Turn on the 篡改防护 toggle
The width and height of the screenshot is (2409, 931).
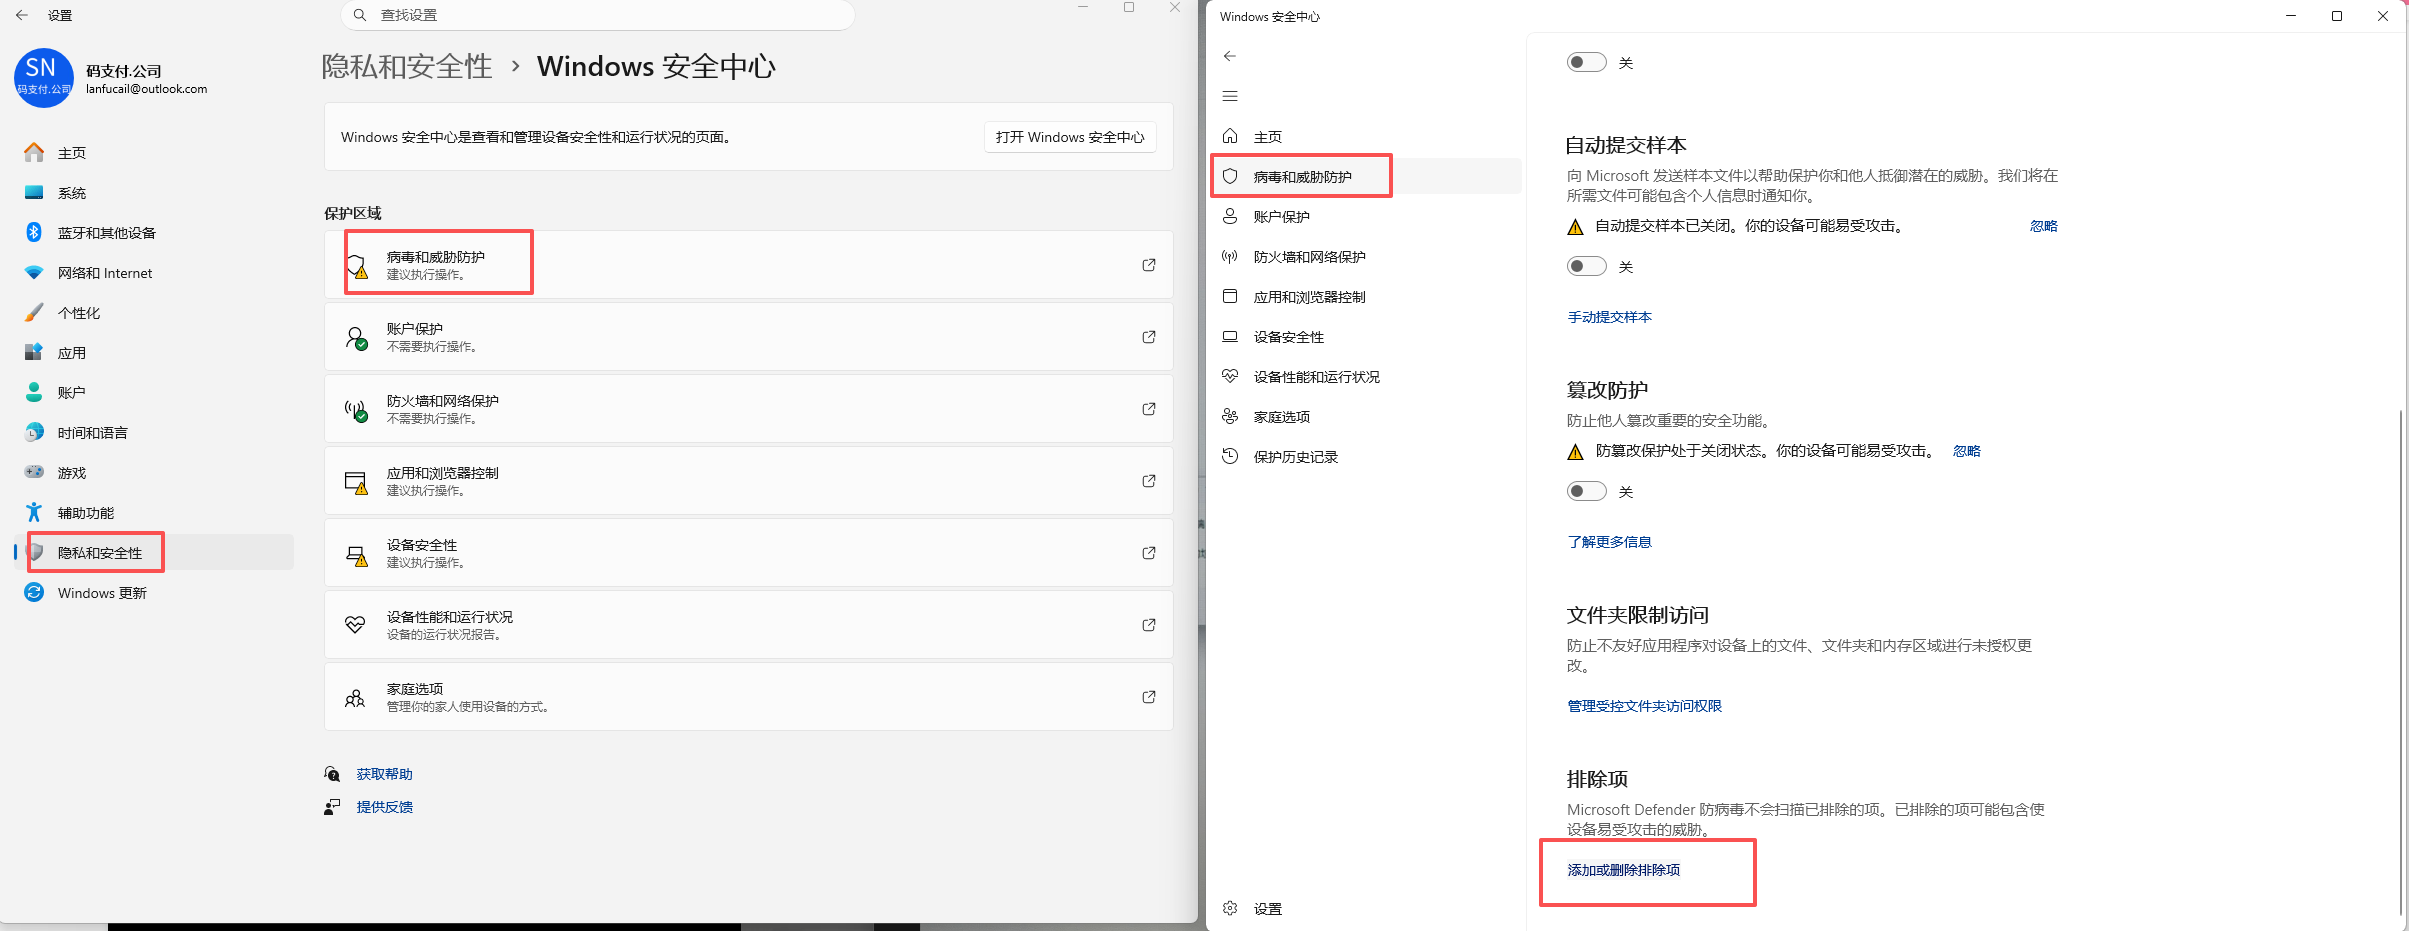point(1586,491)
